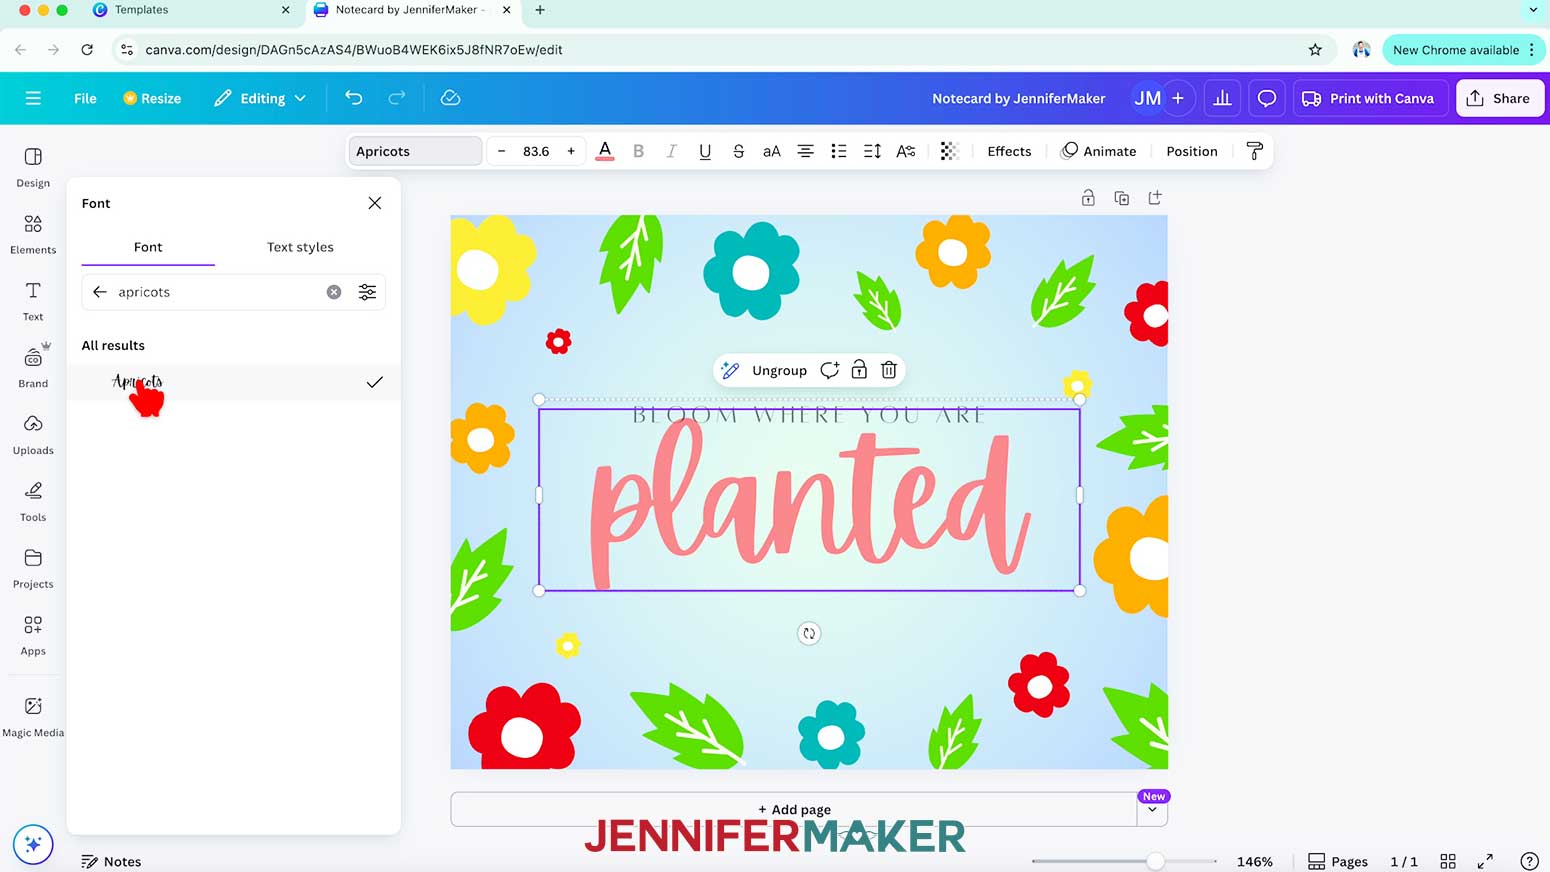The height and width of the screenshot is (872, 1550).
Task: Toggle vertical text option
Action: 906,151
